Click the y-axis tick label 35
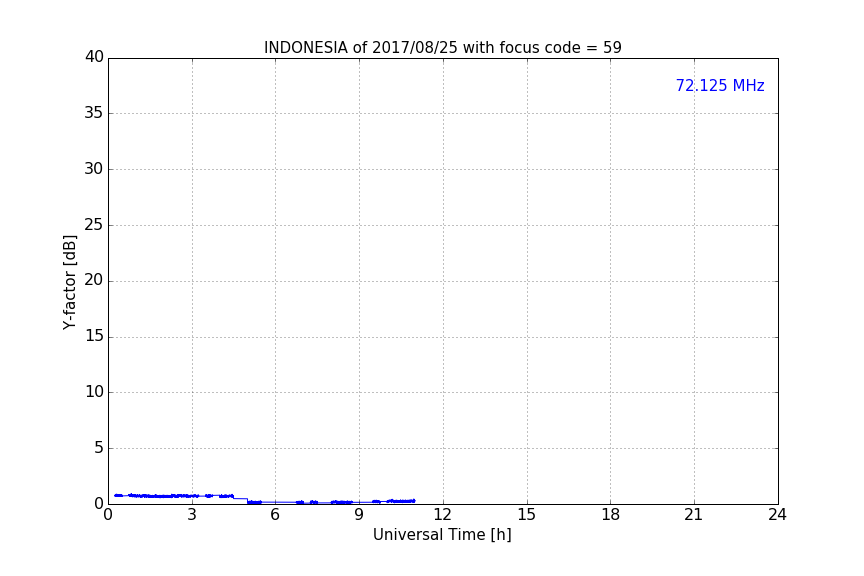 94,113
